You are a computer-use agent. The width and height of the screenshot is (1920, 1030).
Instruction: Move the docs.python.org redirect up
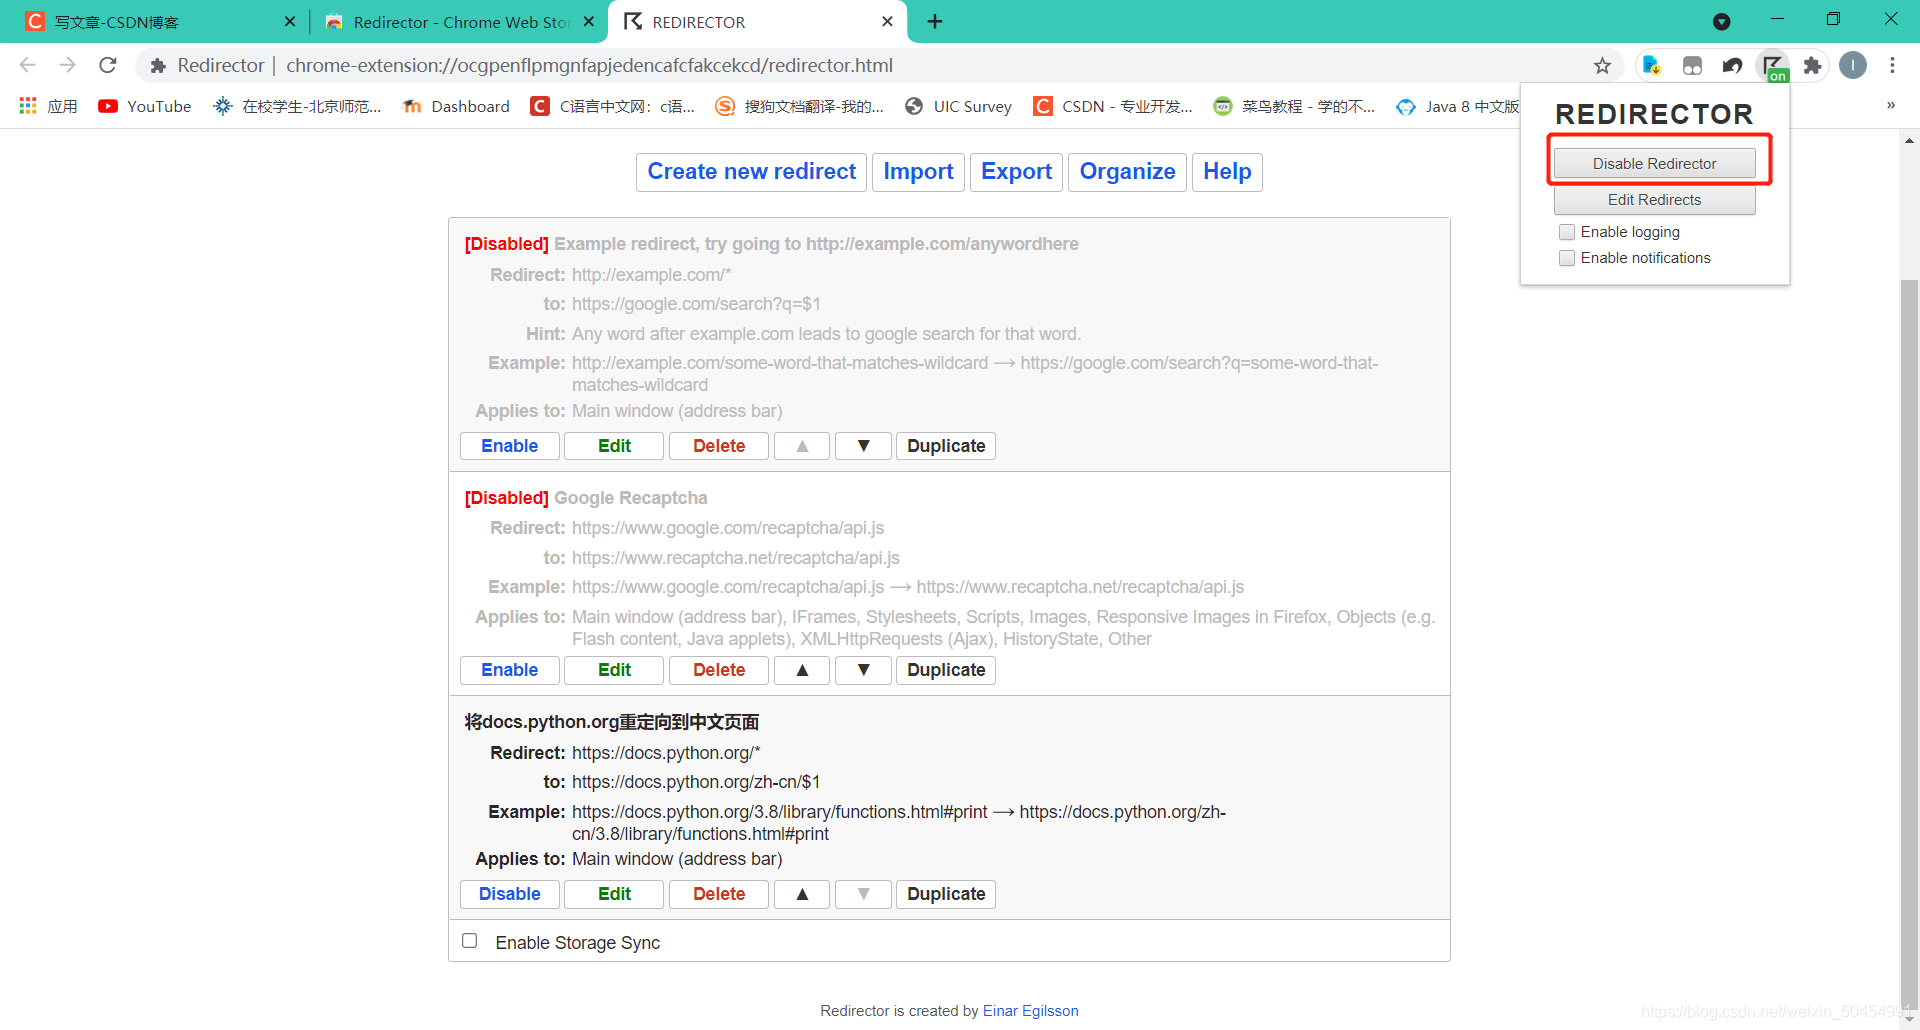[x=802, y=894]
